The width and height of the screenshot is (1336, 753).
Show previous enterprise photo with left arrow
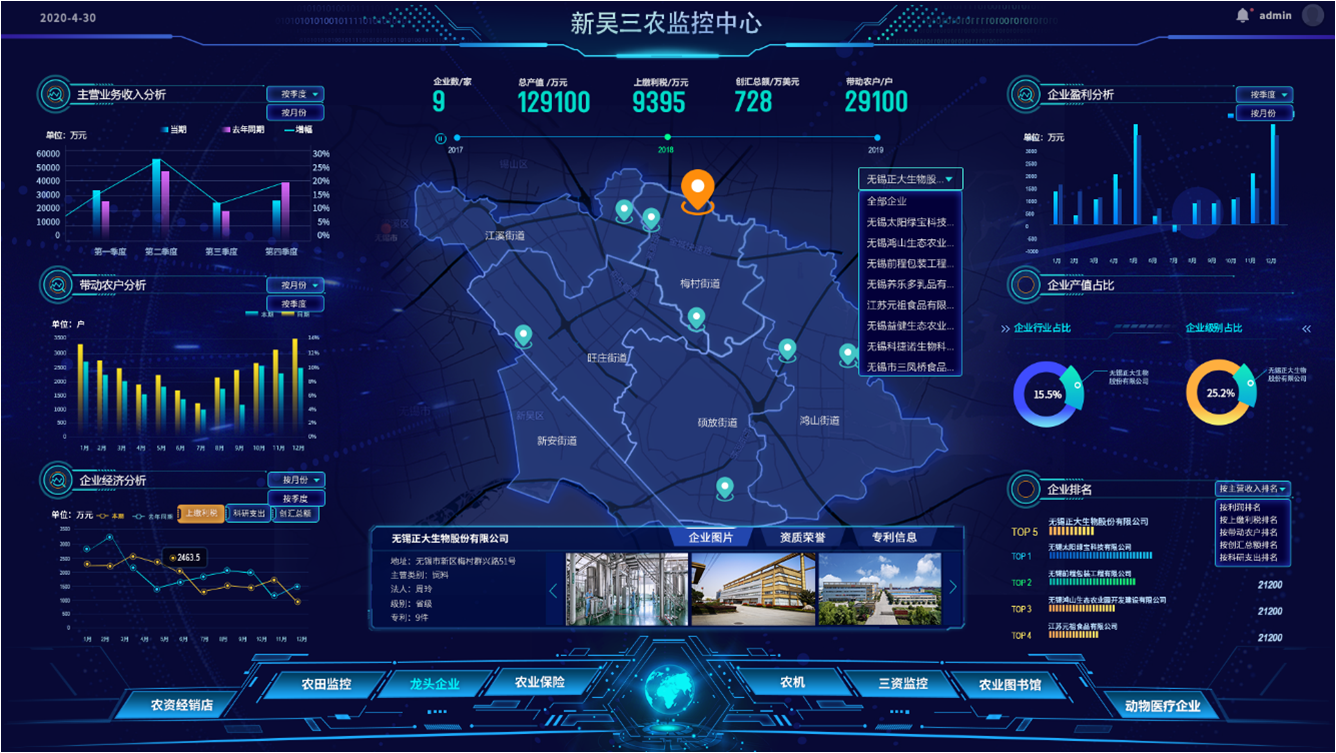(553, 590)
